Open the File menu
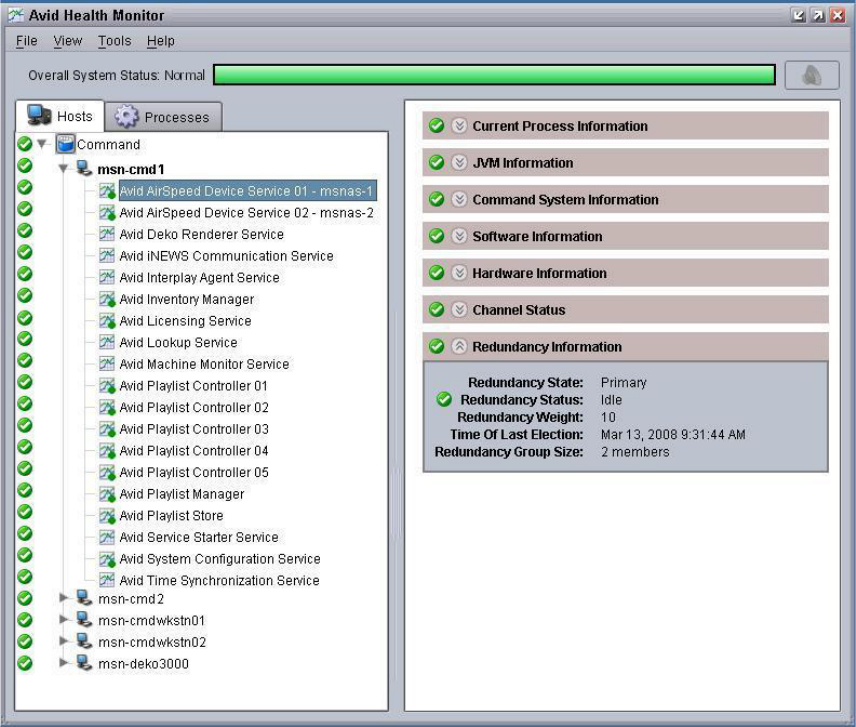 (x=27, y=41)
